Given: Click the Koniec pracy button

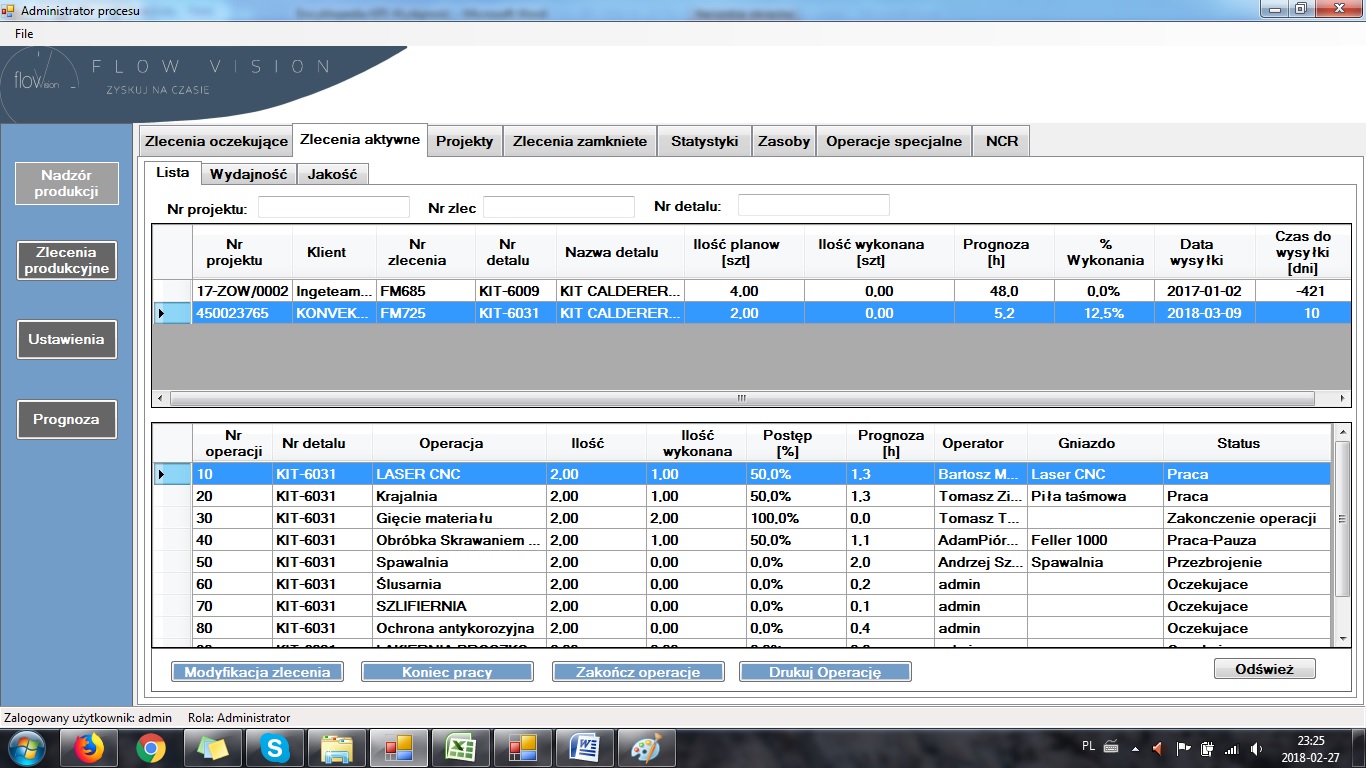Looking at the screenshot, I should 447,672.
